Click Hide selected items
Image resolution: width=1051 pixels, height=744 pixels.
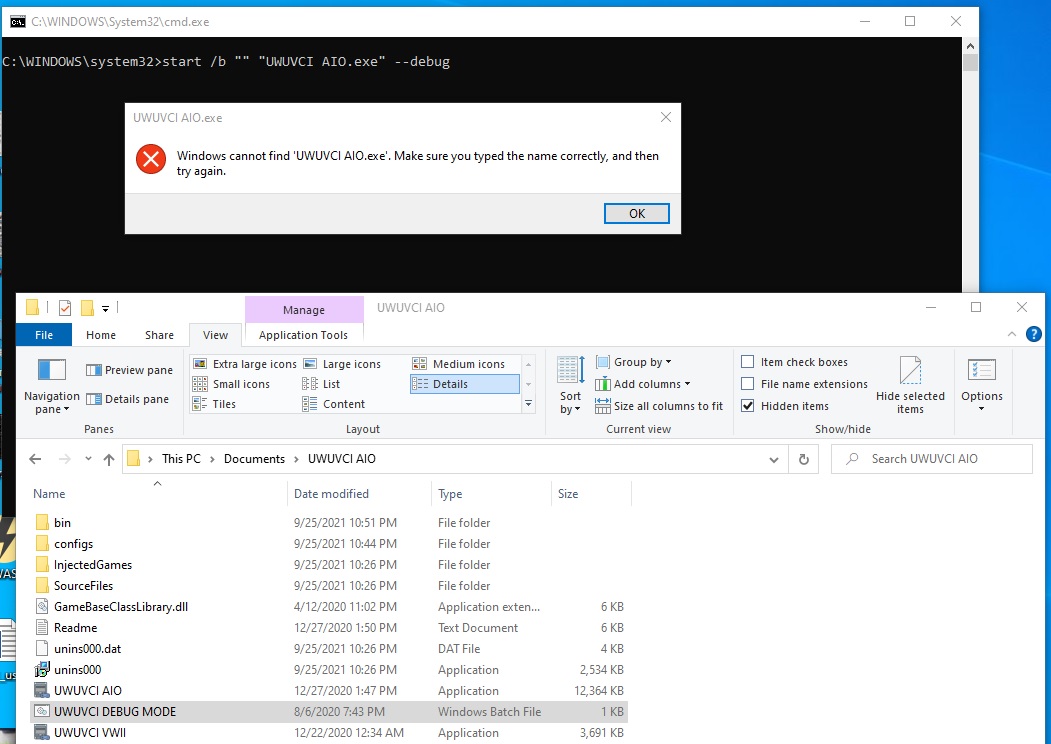tap(910, 385)
